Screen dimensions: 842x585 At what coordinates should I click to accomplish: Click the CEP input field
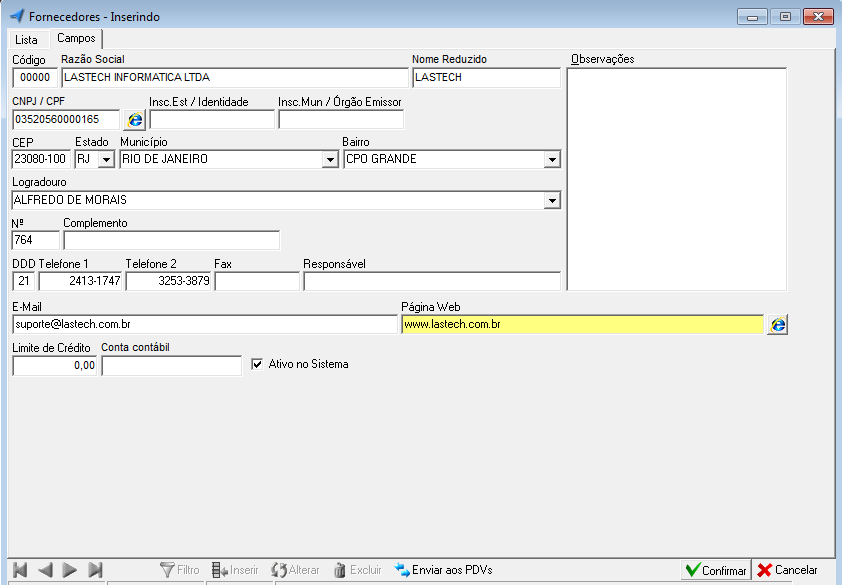pyautogui.click(x=41, y=160)
